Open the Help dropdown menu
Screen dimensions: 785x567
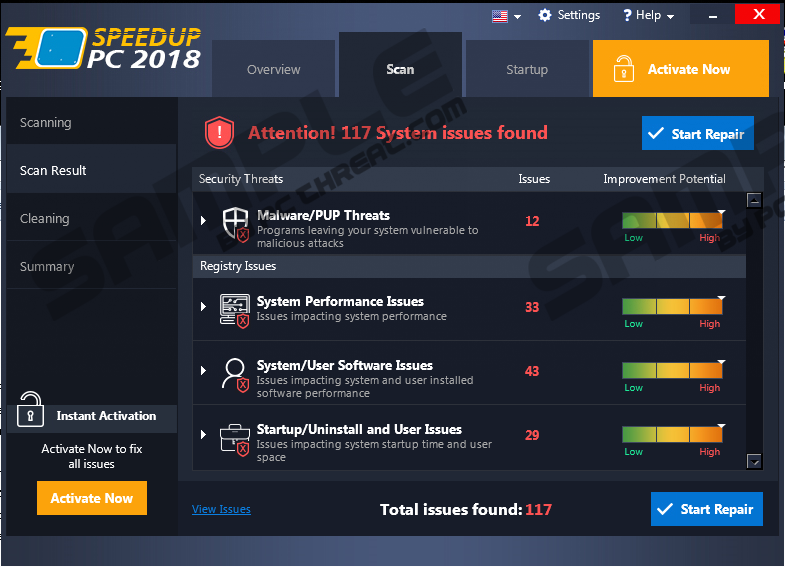(648, 16)
